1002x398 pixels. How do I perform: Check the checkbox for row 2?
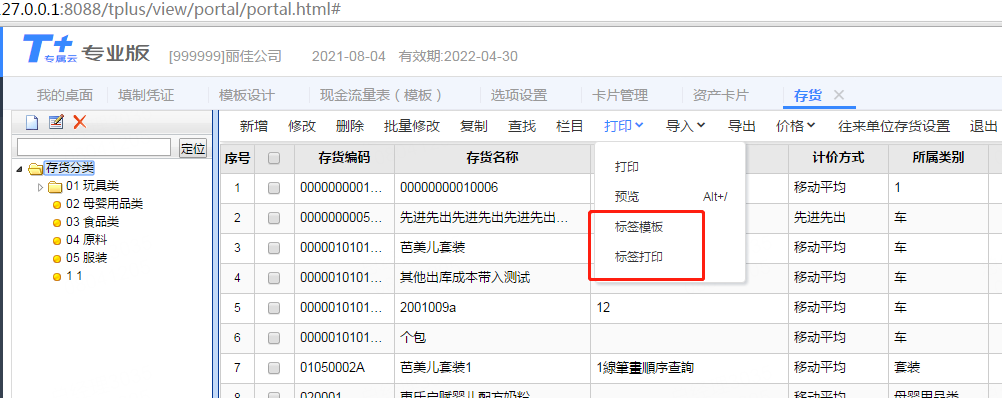274,218
